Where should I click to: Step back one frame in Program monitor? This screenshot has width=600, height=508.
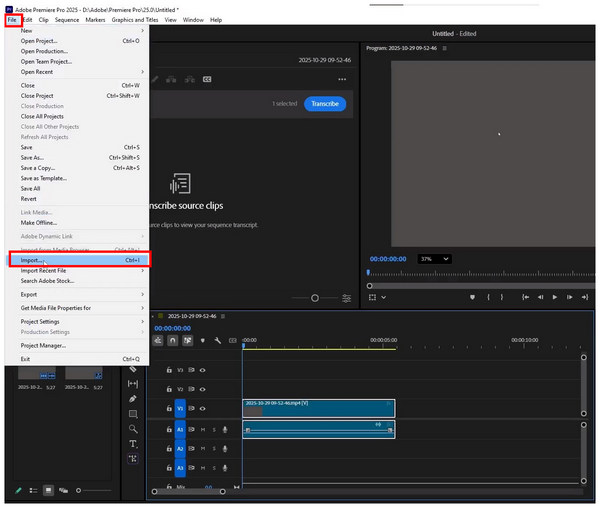click(x=540, y=297)
